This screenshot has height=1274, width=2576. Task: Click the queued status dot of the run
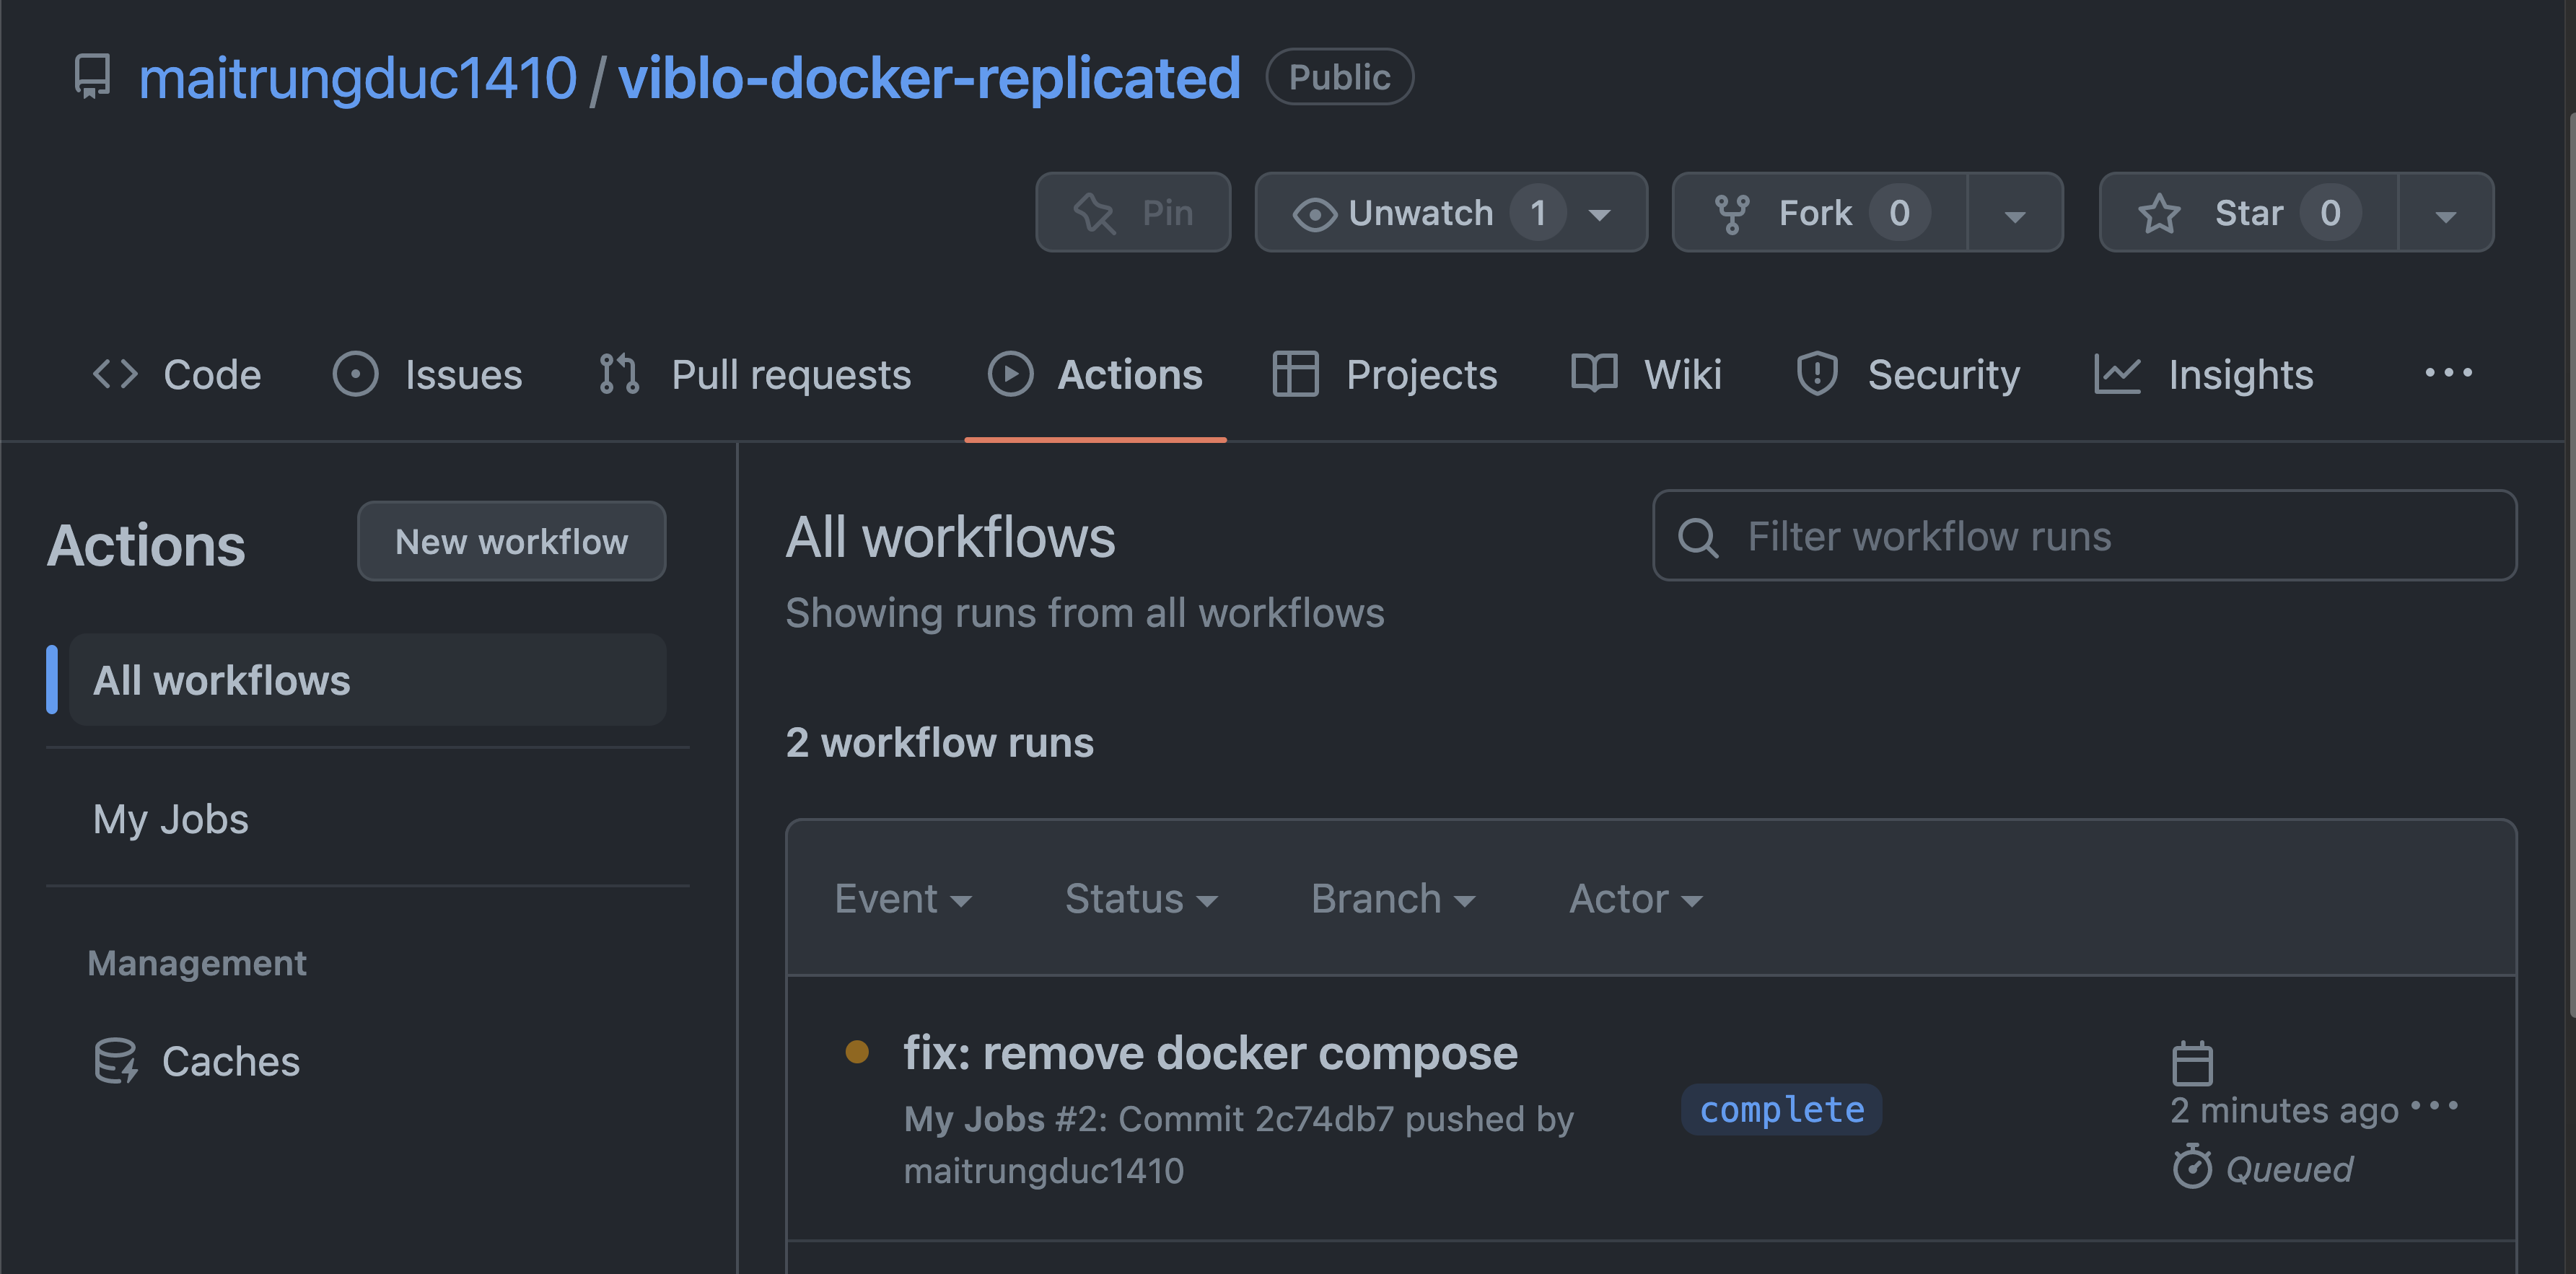(857, 1052)
